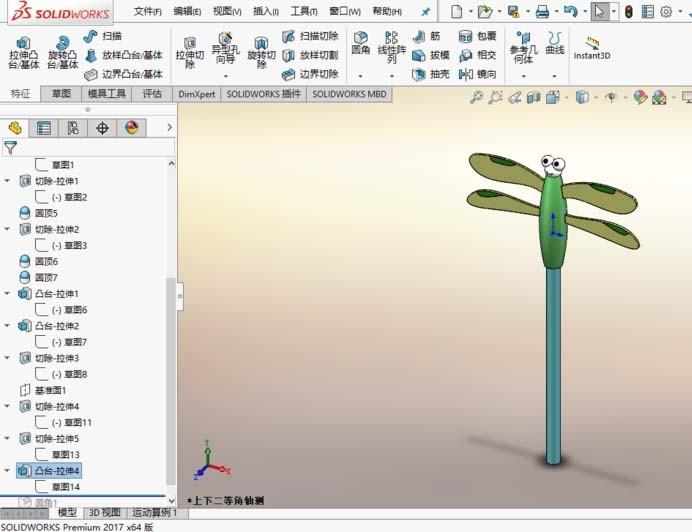Screen dimensions: 692x532
Task: Open the DisplayManager color ball tab
Action: click(x=132, y=128)
